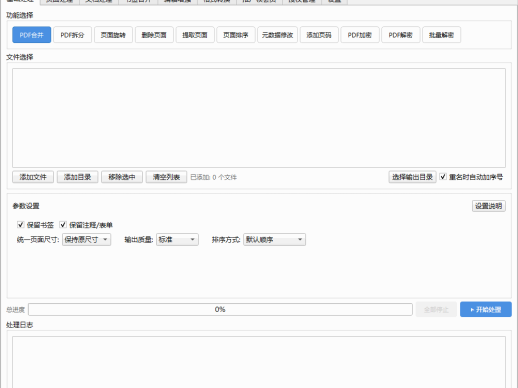
Task: Open the 元数据修改 function
Action: (x=277, y=35)
